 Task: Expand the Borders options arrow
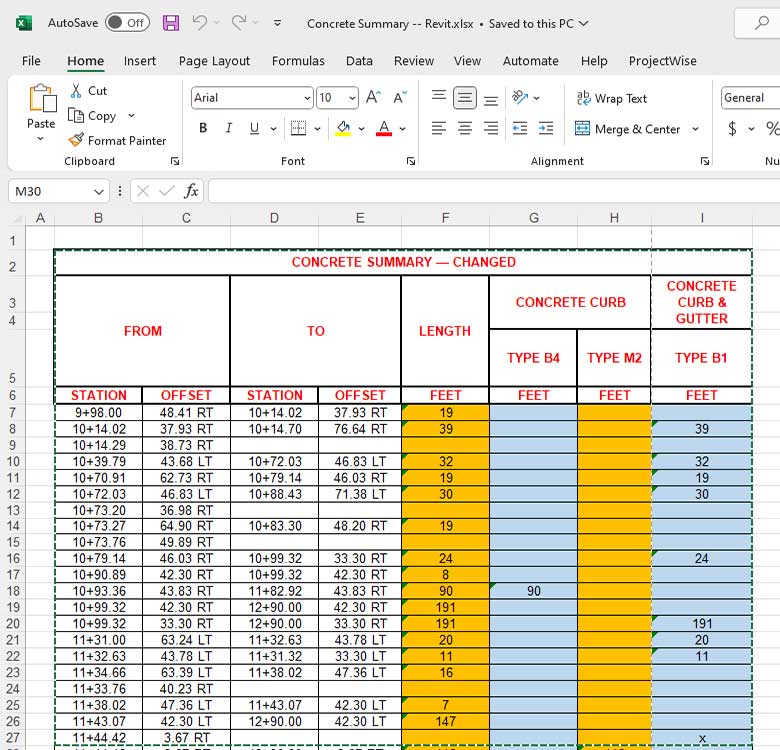pos(317,129)
